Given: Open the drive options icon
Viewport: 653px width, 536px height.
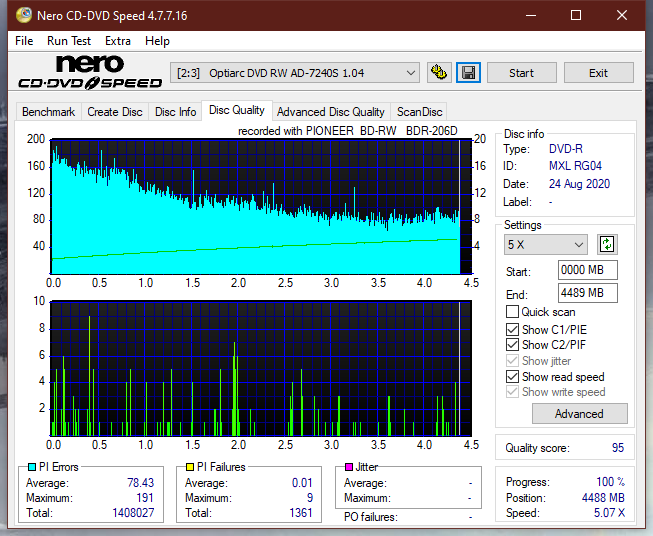Looking at the screenshot, I should pos(439,73).
